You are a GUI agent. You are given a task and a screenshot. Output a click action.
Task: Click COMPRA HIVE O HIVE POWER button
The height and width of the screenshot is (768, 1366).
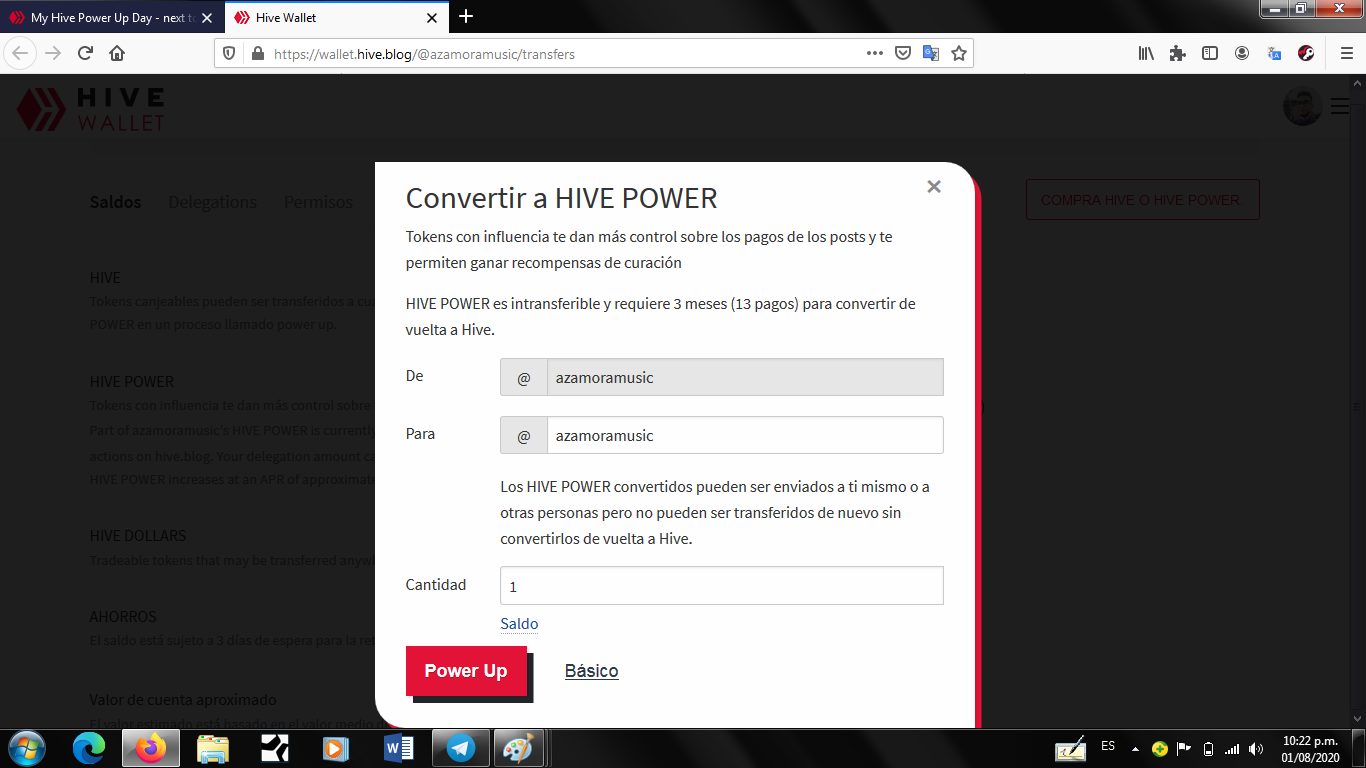1142,200
